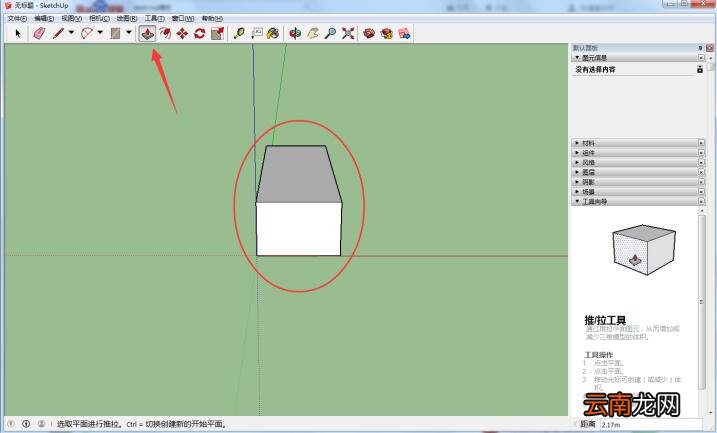The image size is (717, 433).
Task: Collapse the 工具向导 panel
Action: coord(577,201)
